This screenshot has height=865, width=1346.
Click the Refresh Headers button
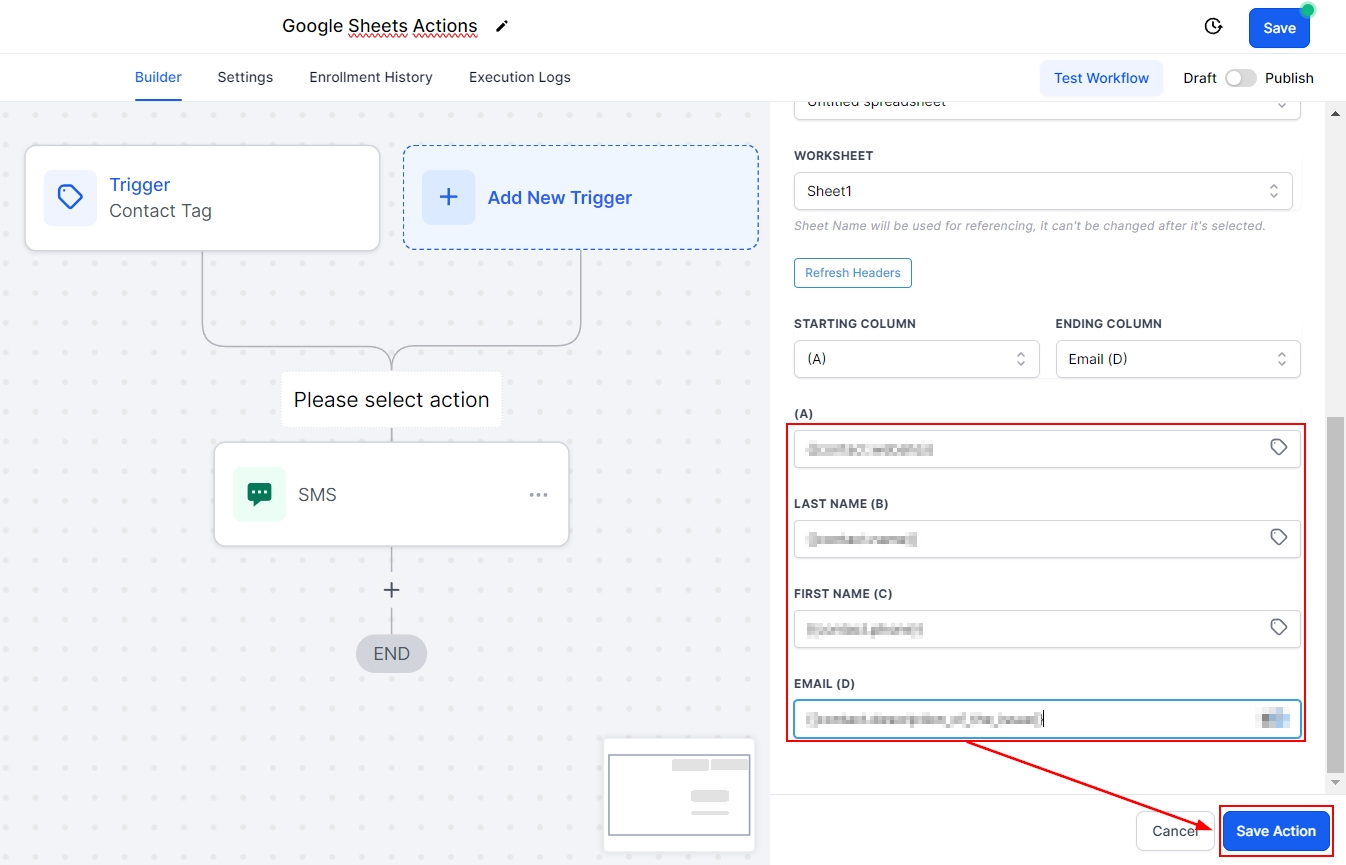(x=852, y=273)
